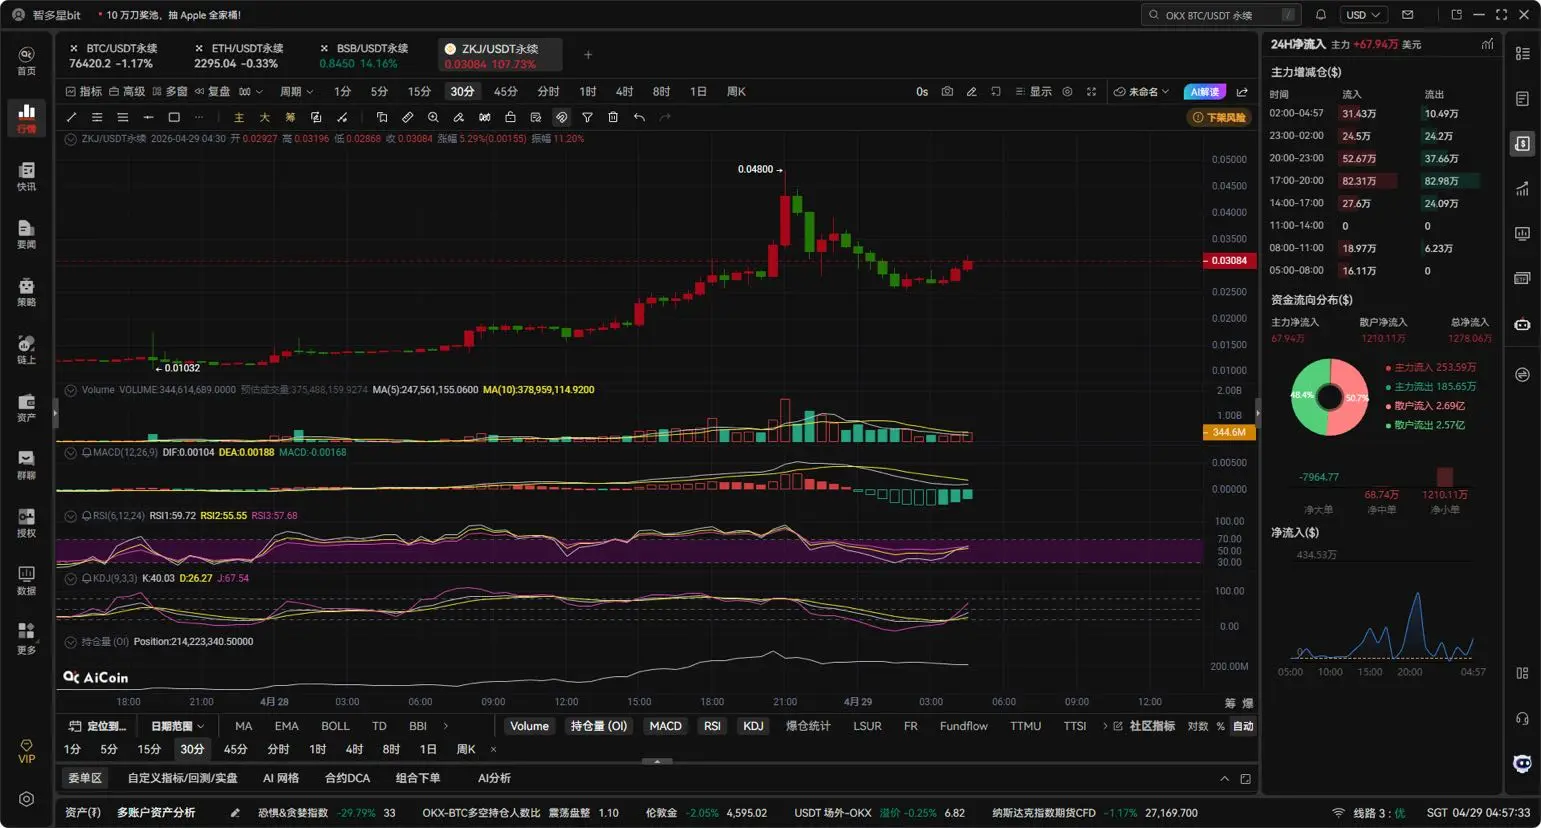This screenshot has height=828, width=1541.
Task: Open the robot icon in right sidebar
Action: coord(1522,324)
